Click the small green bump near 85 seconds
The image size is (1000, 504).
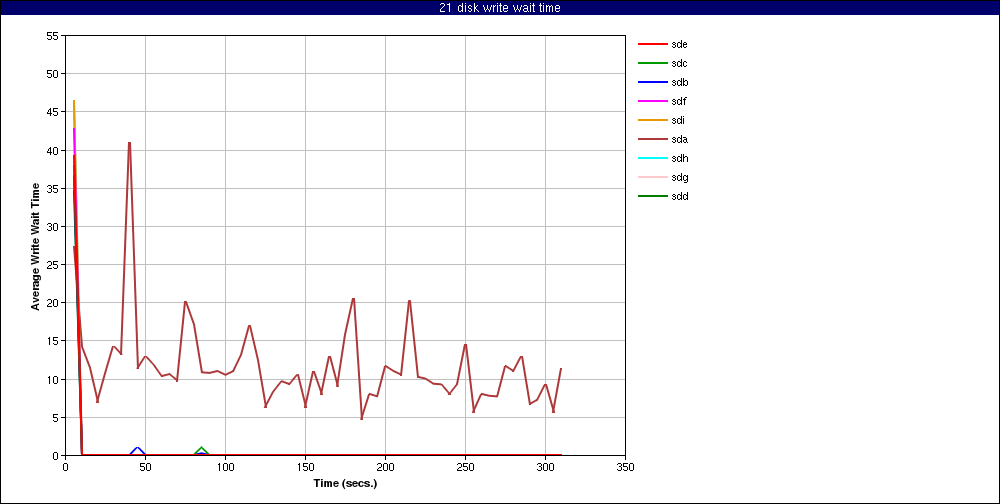[202, 450]
